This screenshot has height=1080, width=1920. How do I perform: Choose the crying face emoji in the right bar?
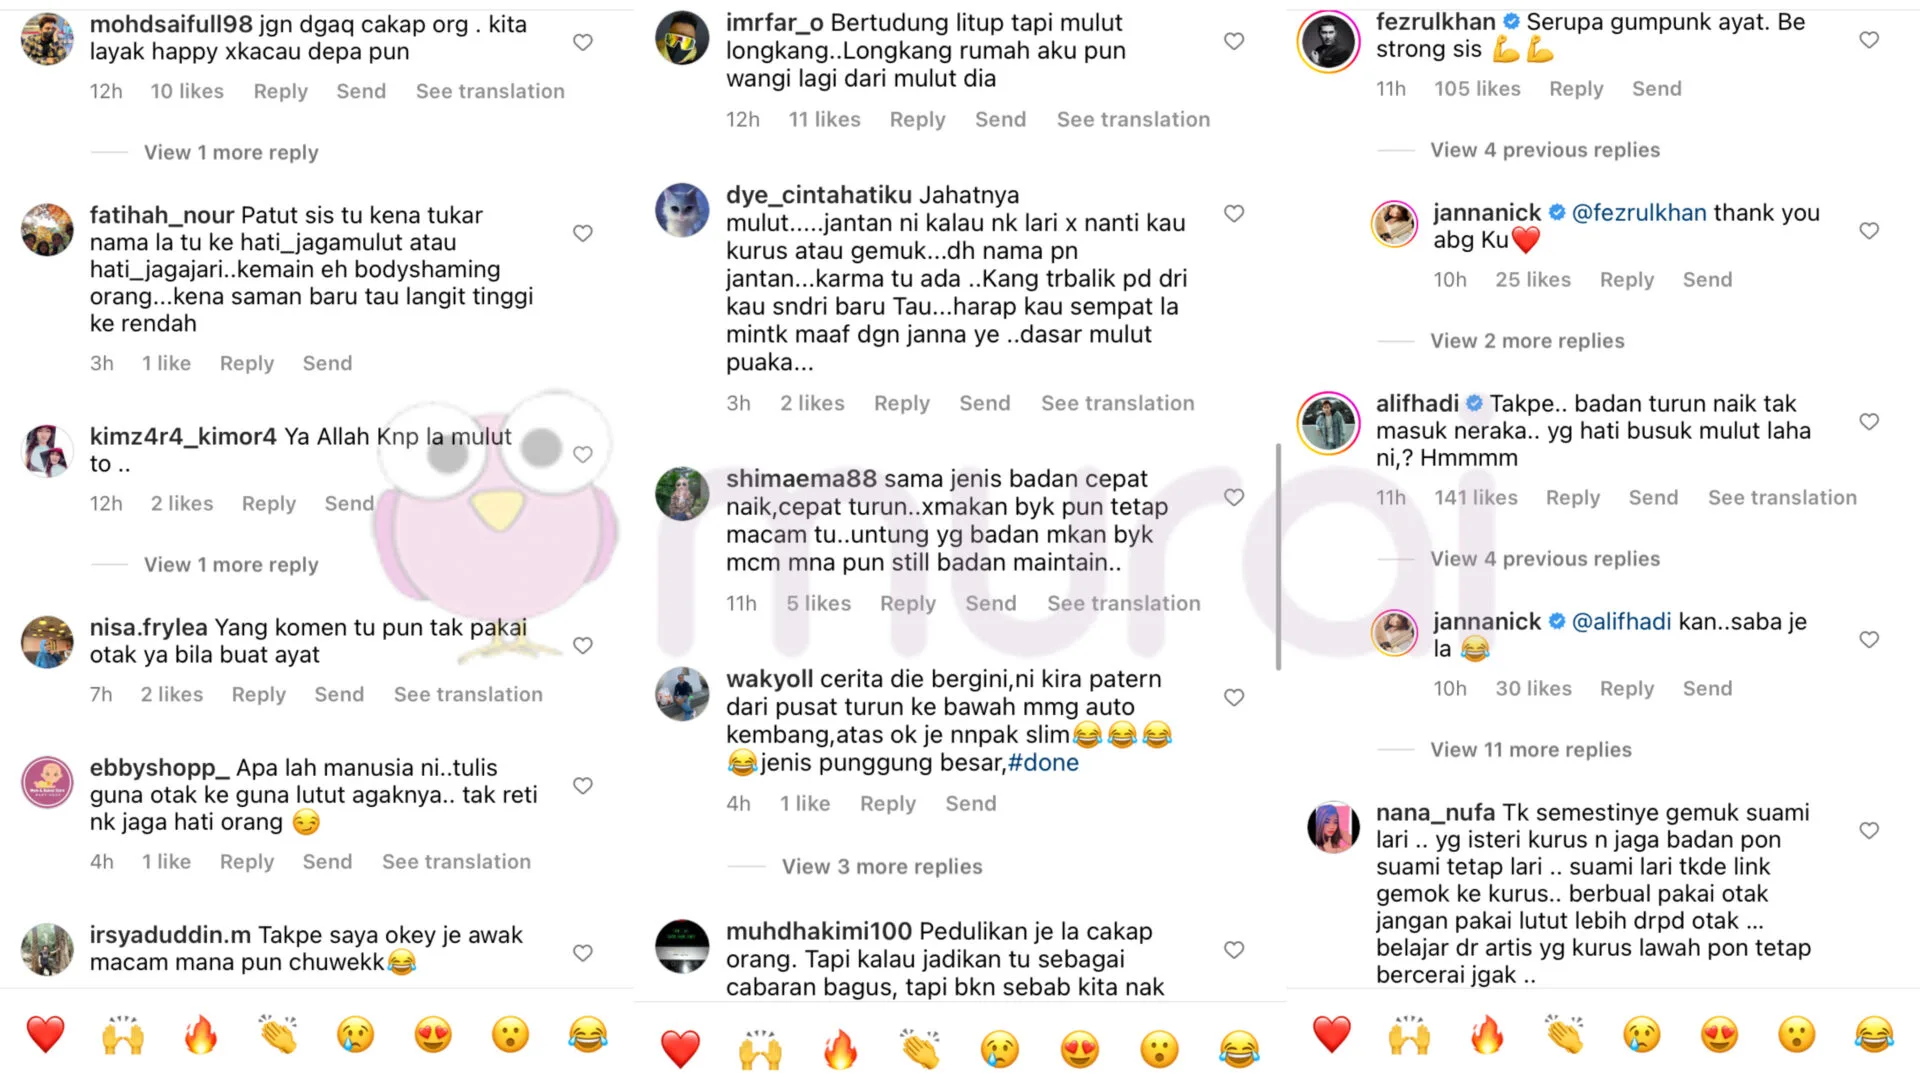[x=1642, y=1035]
